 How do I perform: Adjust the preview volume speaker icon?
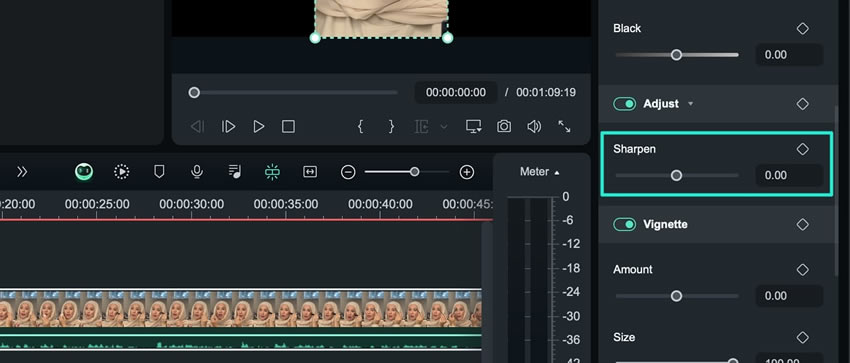[534, 127]
